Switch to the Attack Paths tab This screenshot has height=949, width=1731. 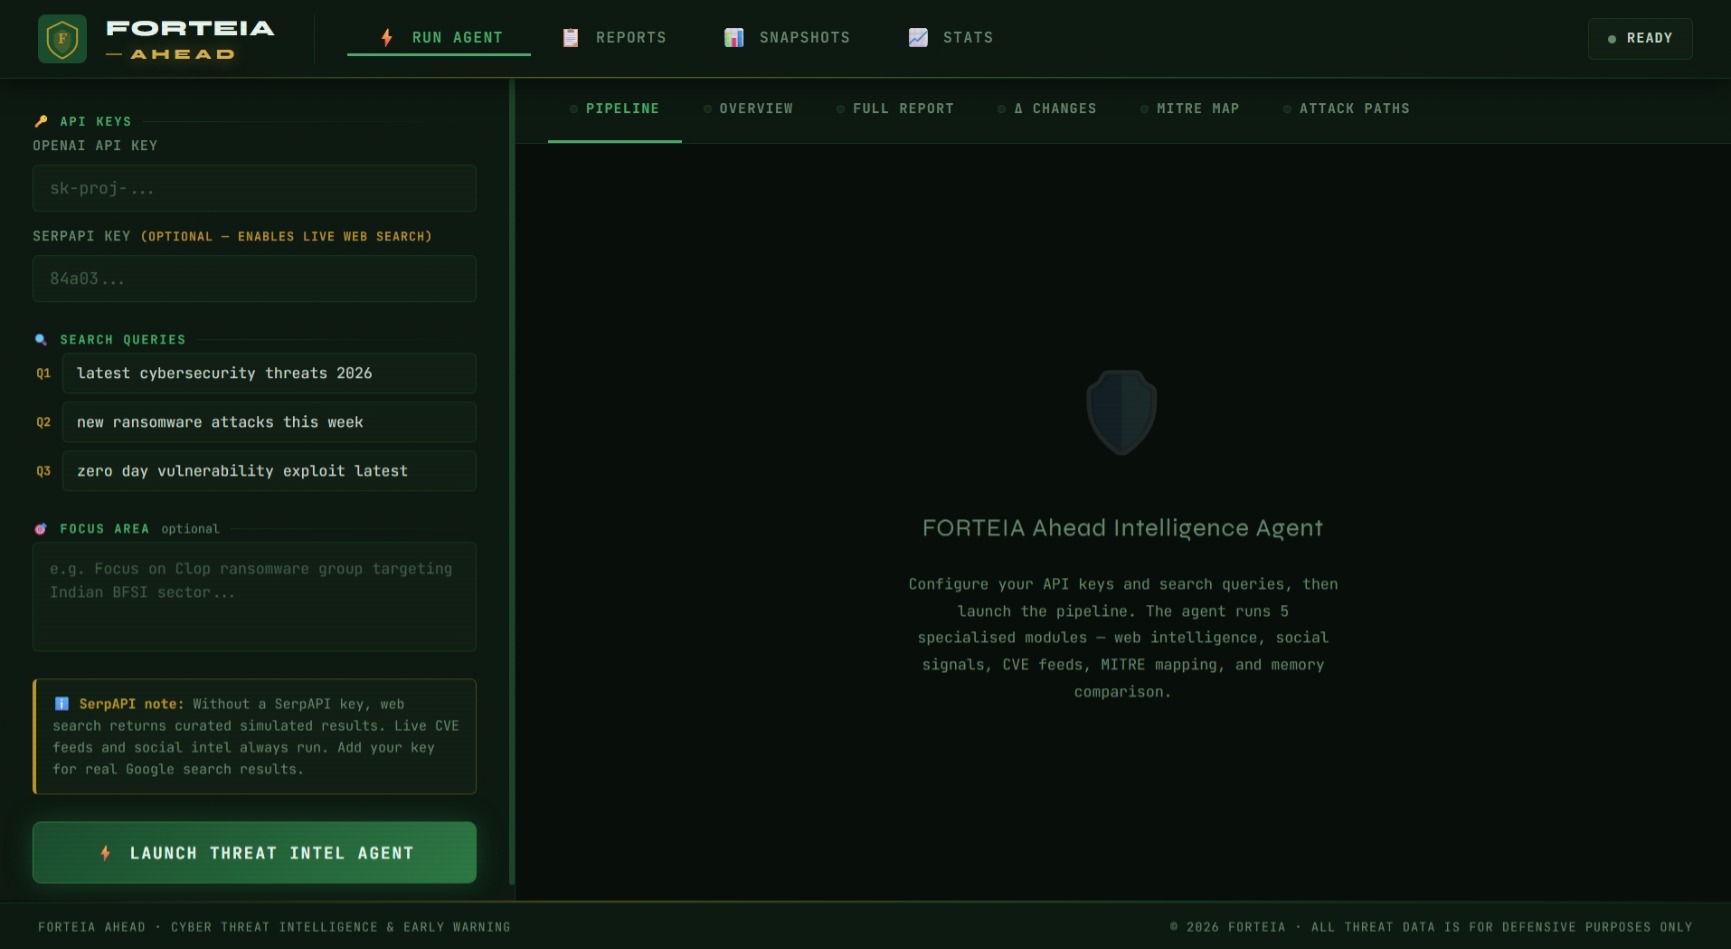tap(1347, 109)
